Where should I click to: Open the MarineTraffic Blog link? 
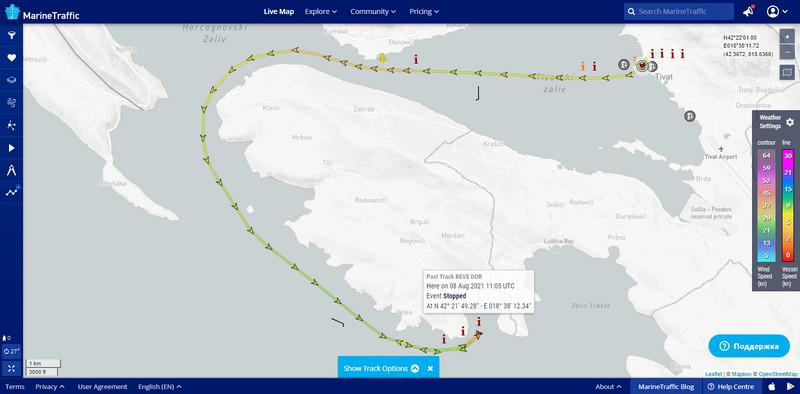(666, 386)
